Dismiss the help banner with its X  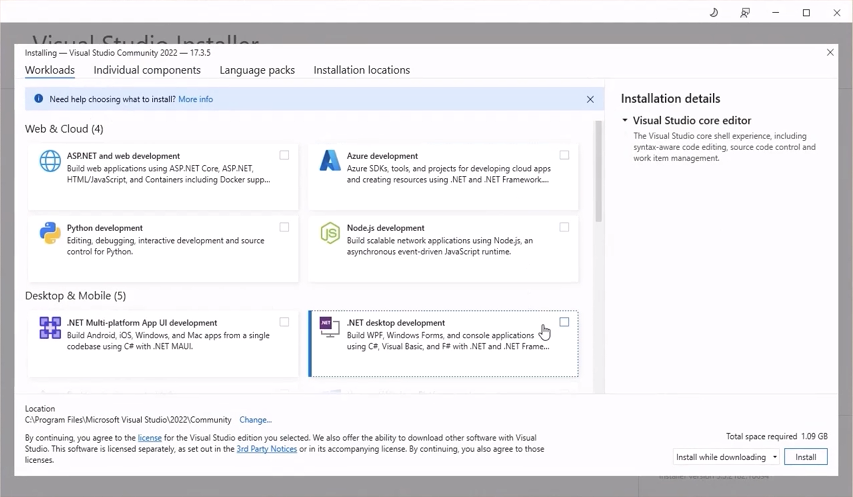click(590, 100)
